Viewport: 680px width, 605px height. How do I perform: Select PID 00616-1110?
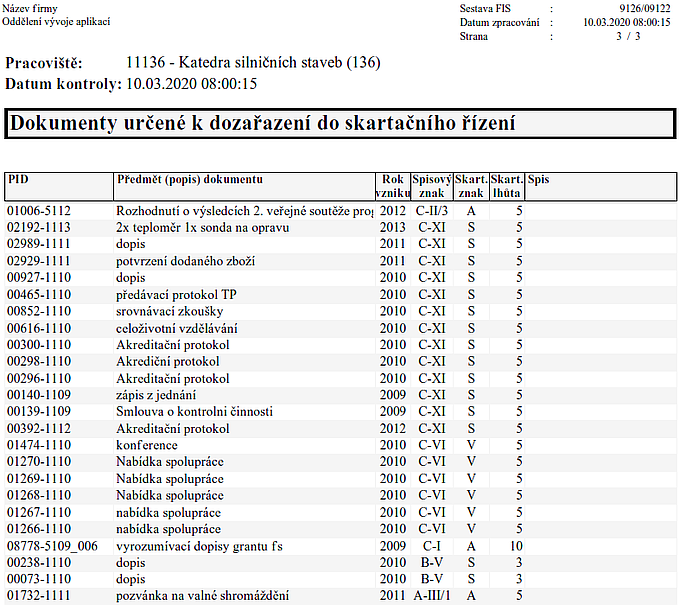point(39,328)
